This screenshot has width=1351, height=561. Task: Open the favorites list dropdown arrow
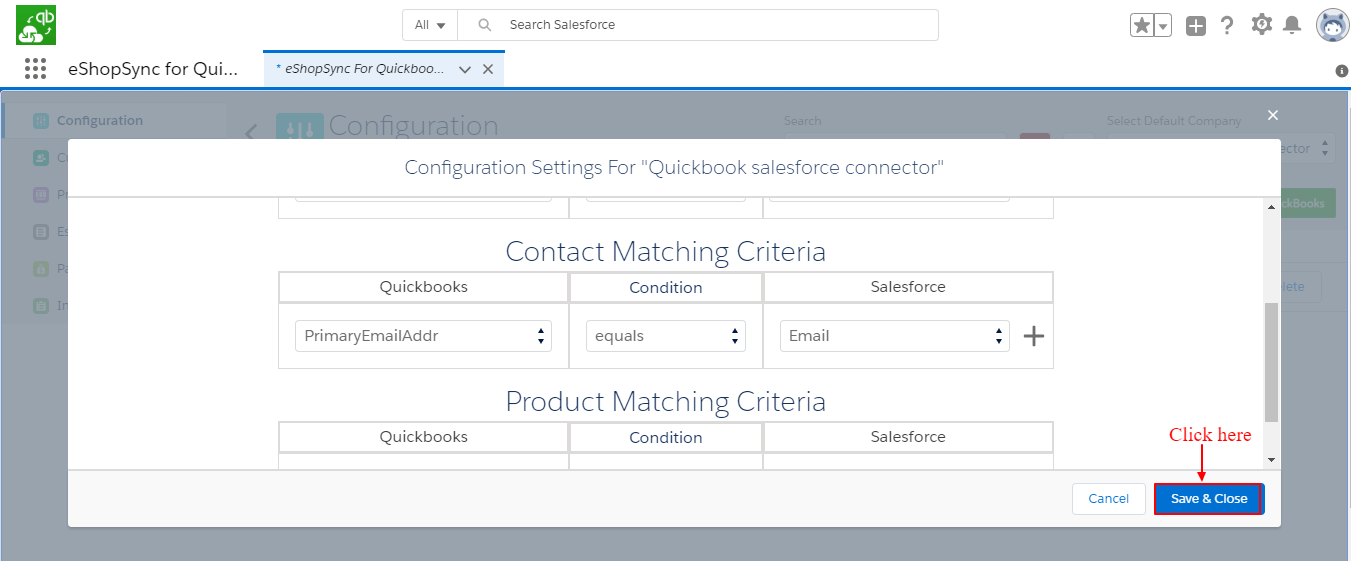pyautogui.click(x=1163, y=26)
